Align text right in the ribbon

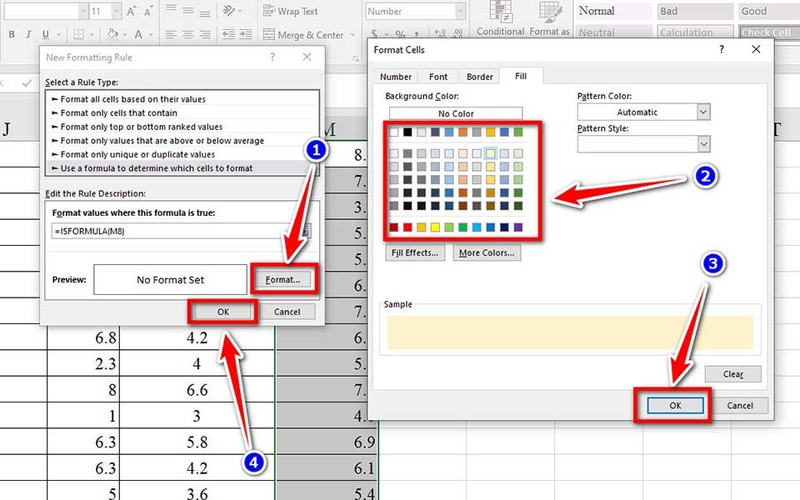coord(205,34)
